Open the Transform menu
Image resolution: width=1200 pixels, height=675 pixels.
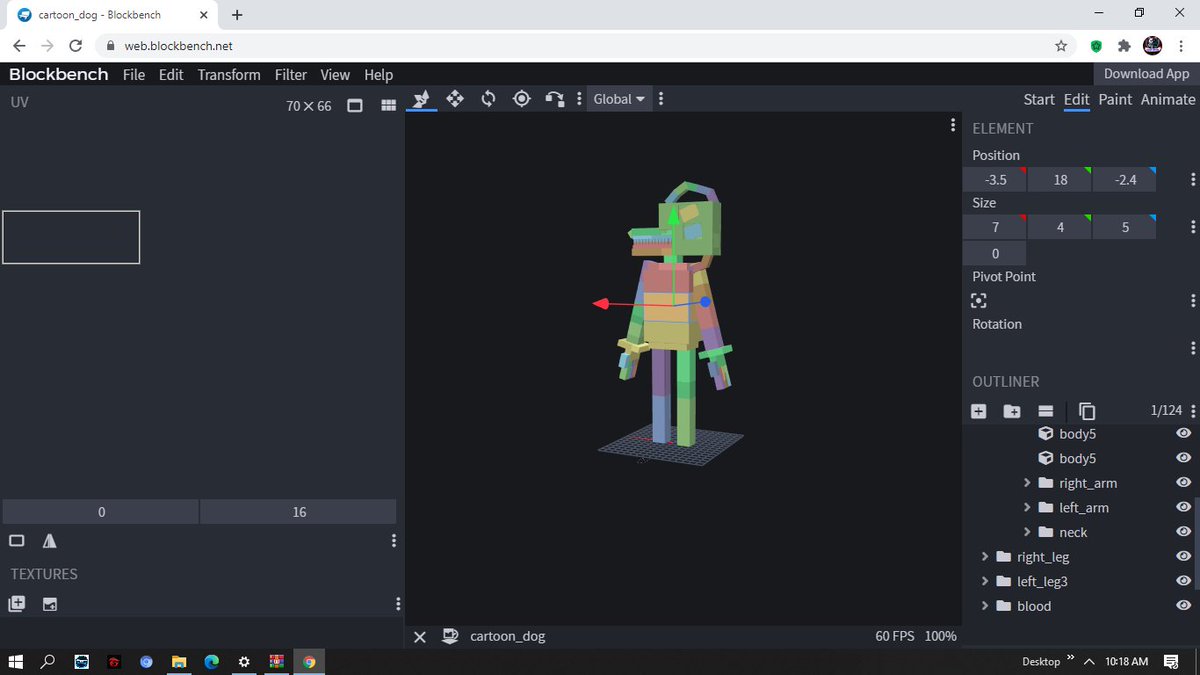[x=228, y=74]
